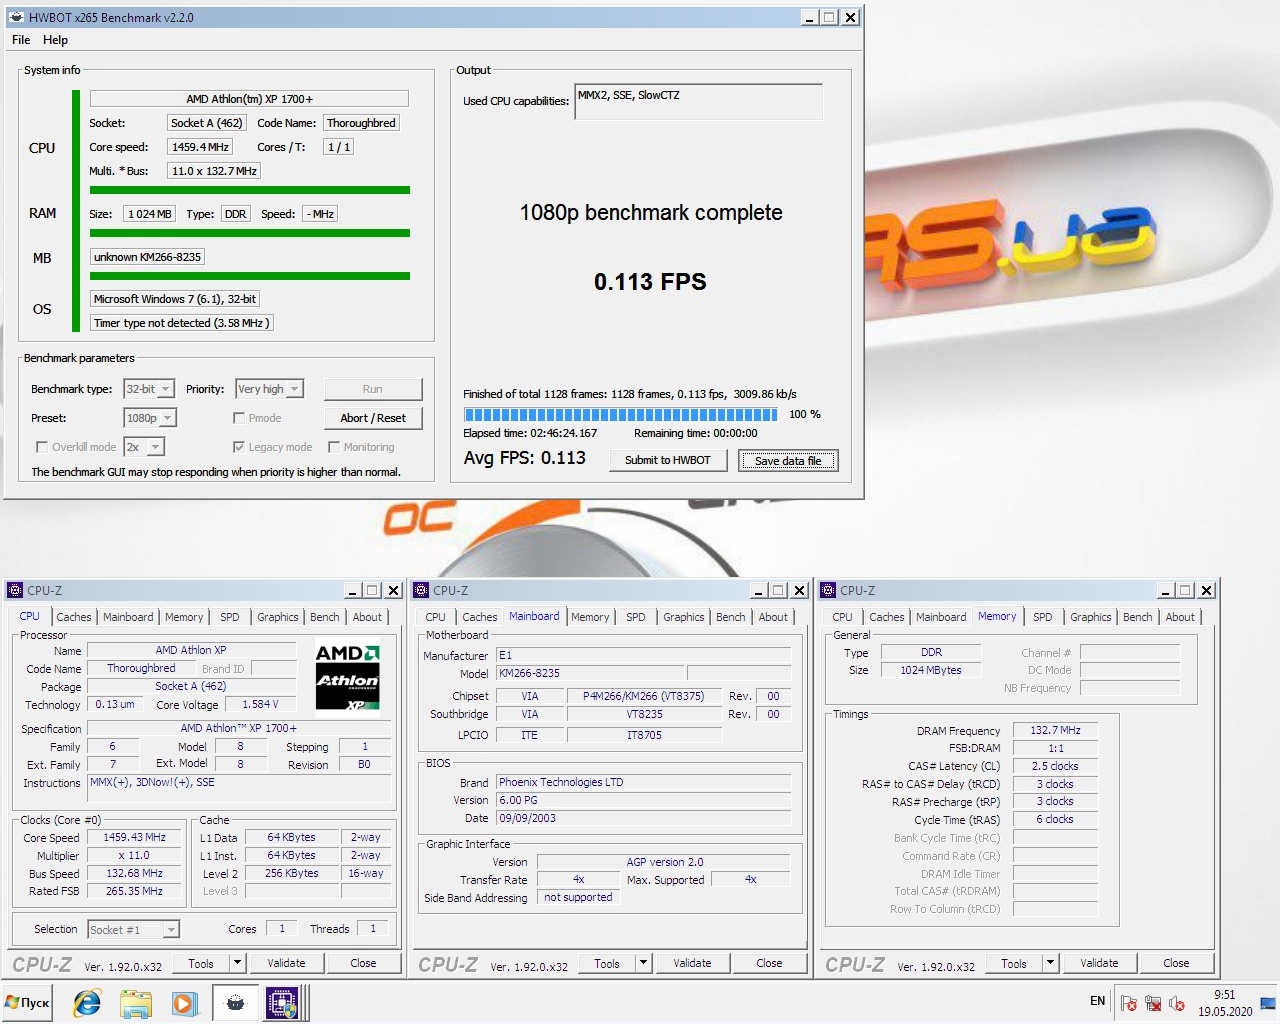The height and width of the screenshot is (1024, 1280).
Task: Switch to the CPU tab in the CPU-Z Memory window
Action: [x=843, y=617]
